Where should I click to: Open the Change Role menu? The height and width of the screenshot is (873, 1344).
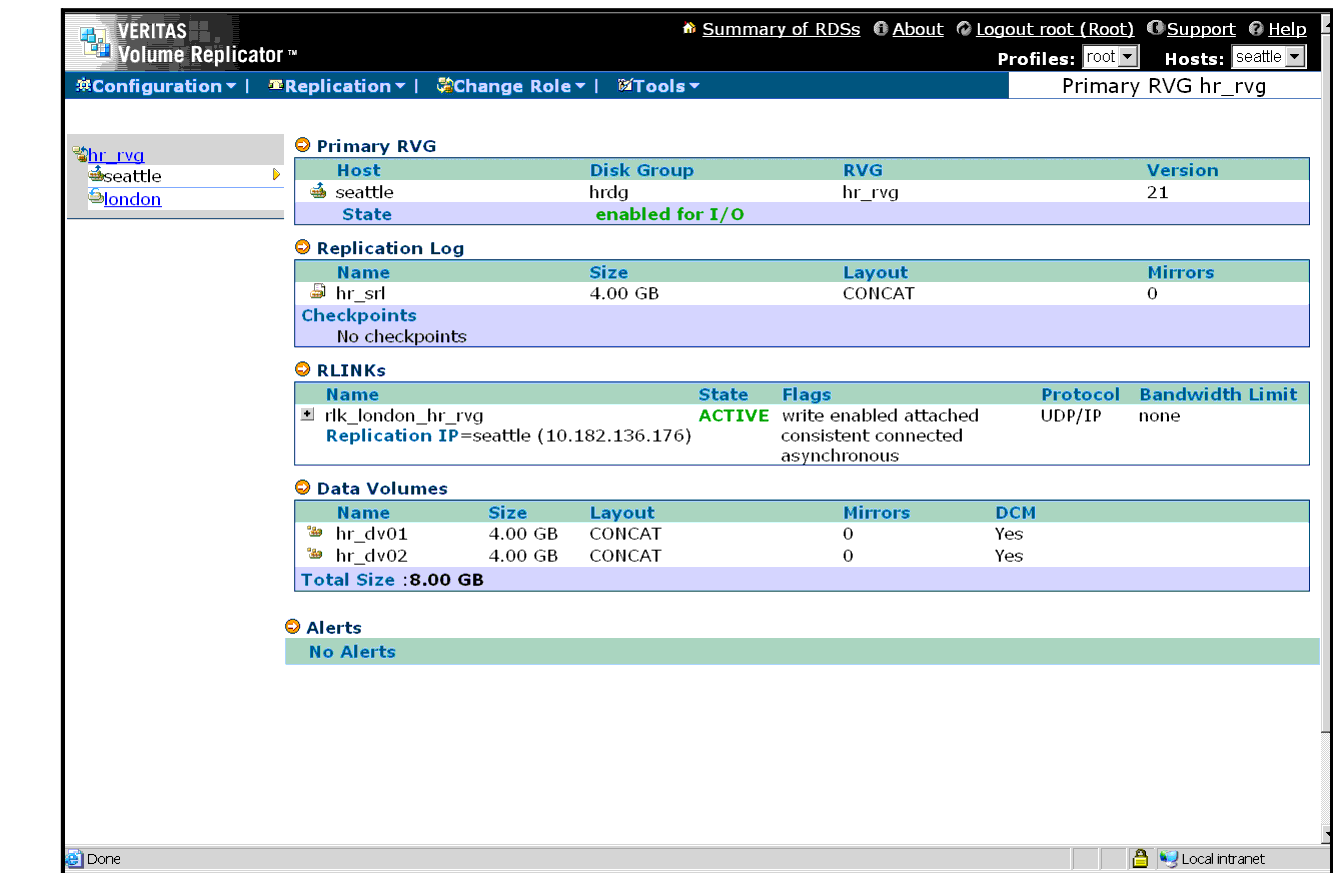511,86
